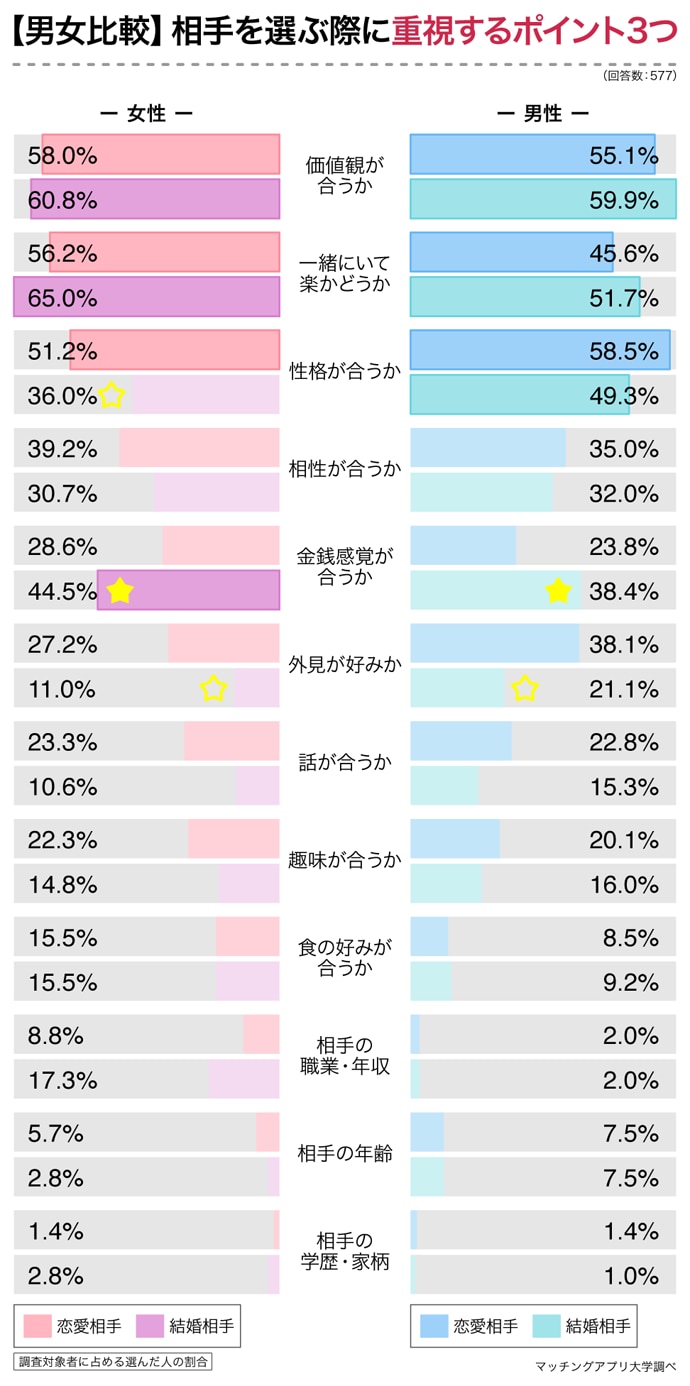Click the 価値観が合うか category label
690x1386 pixels.
click(344, 176)
